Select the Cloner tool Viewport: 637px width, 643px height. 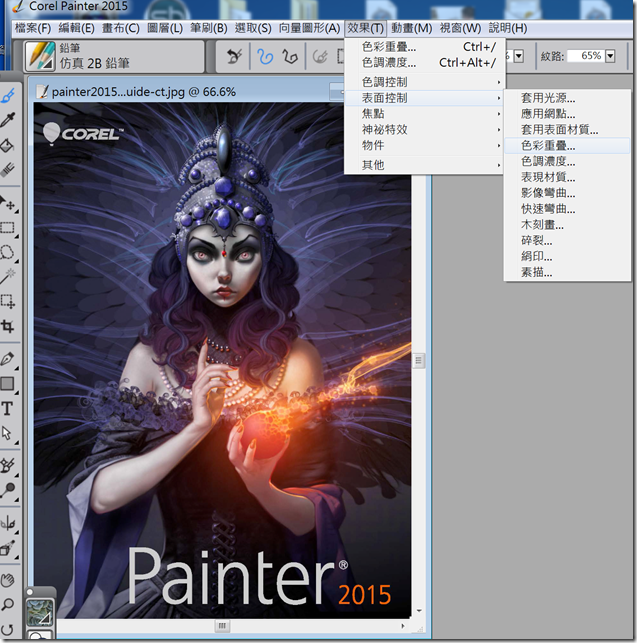tap(8, 465)
